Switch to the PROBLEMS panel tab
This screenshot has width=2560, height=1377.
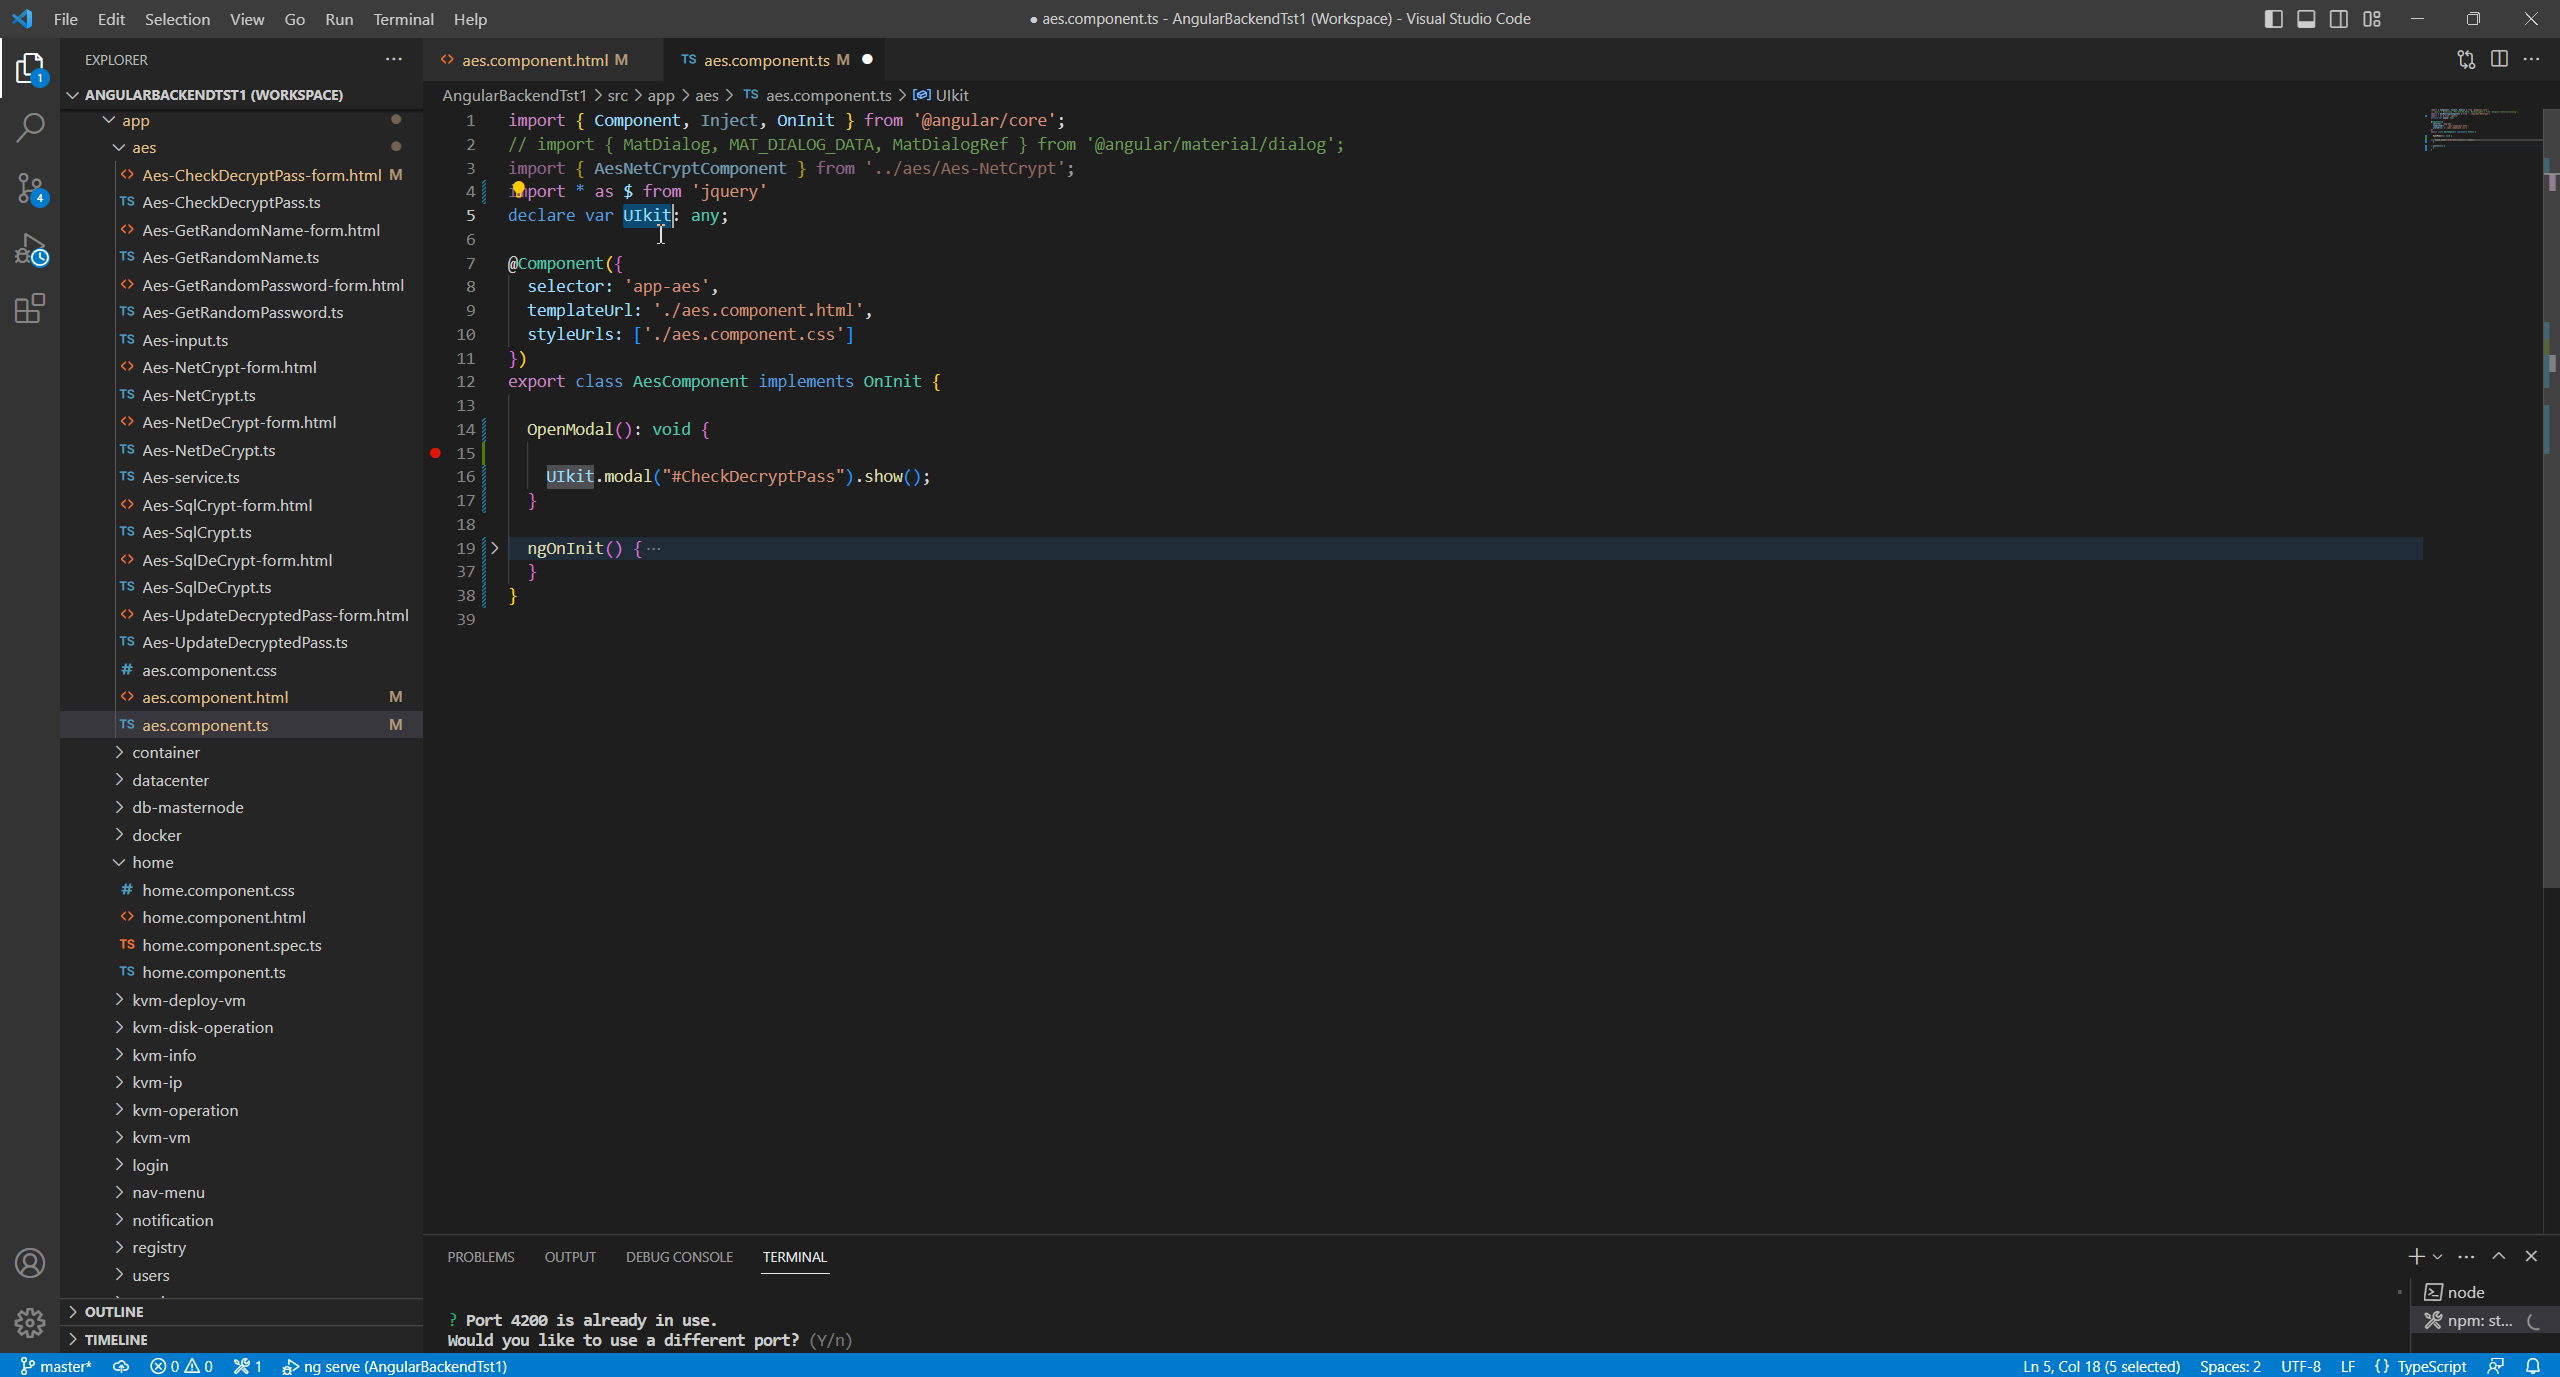(481, 1257)
